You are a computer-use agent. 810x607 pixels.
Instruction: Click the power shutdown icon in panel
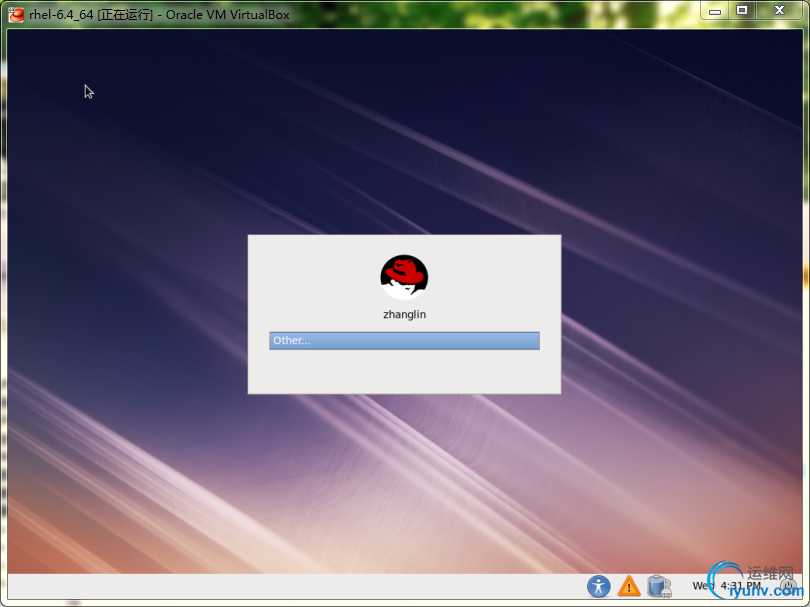[x=788, y=586]
